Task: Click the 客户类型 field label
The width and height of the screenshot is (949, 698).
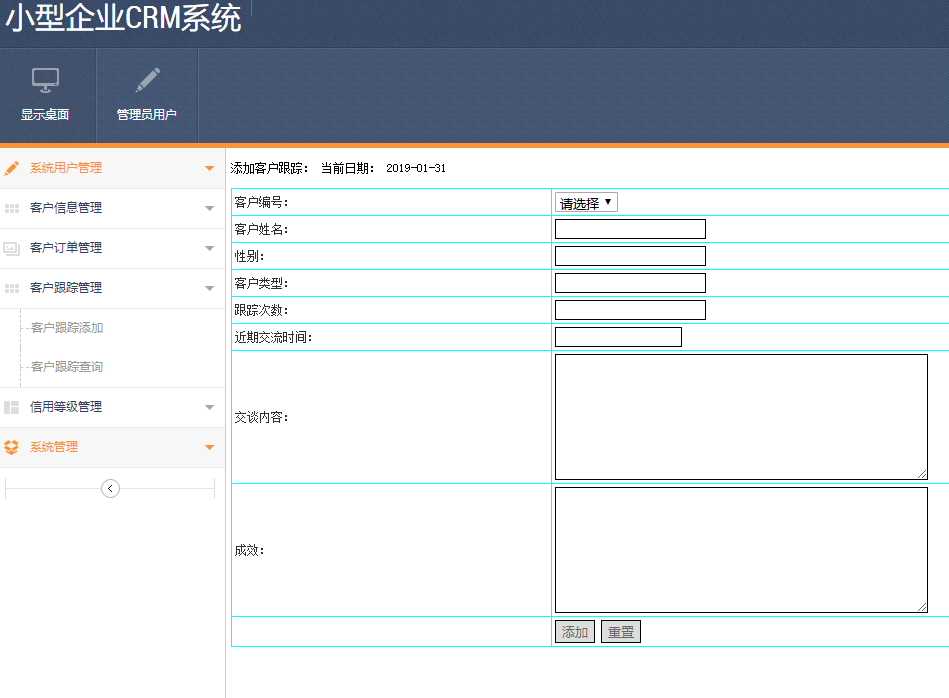Action: click(261, 283)
